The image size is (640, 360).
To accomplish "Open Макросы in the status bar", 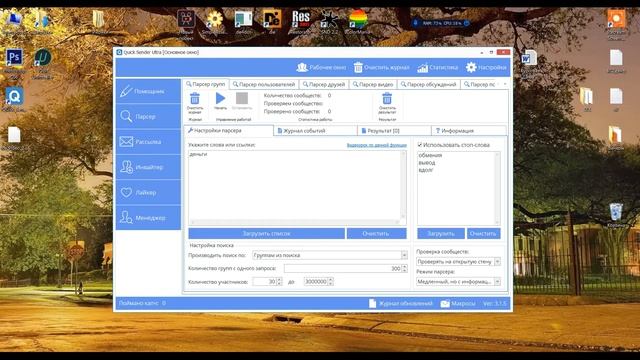I will tap(458, 303).
